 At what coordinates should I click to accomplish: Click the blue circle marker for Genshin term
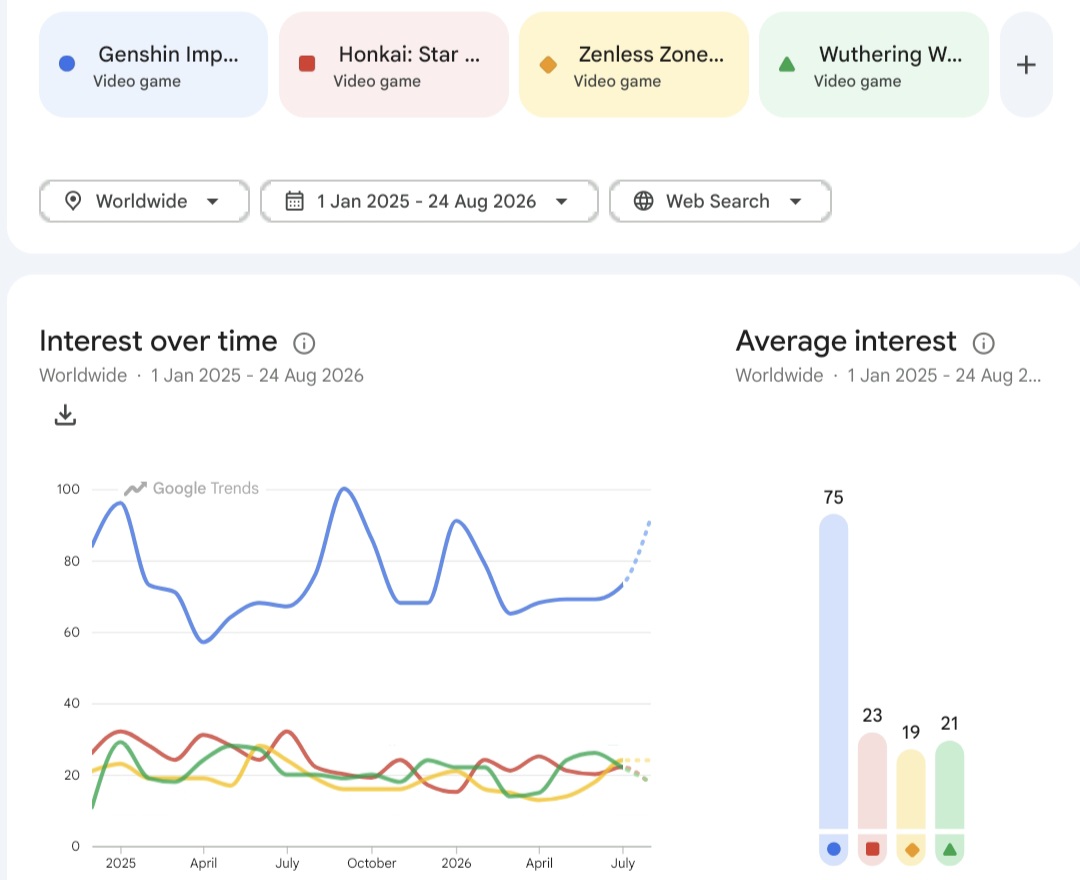[67, 64]
